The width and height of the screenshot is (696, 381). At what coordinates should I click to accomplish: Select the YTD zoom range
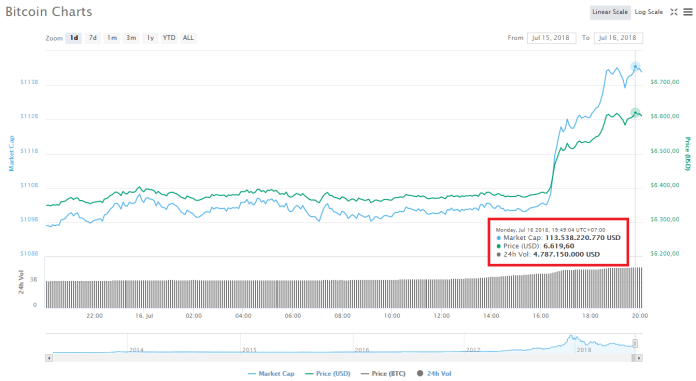(169, 38)
